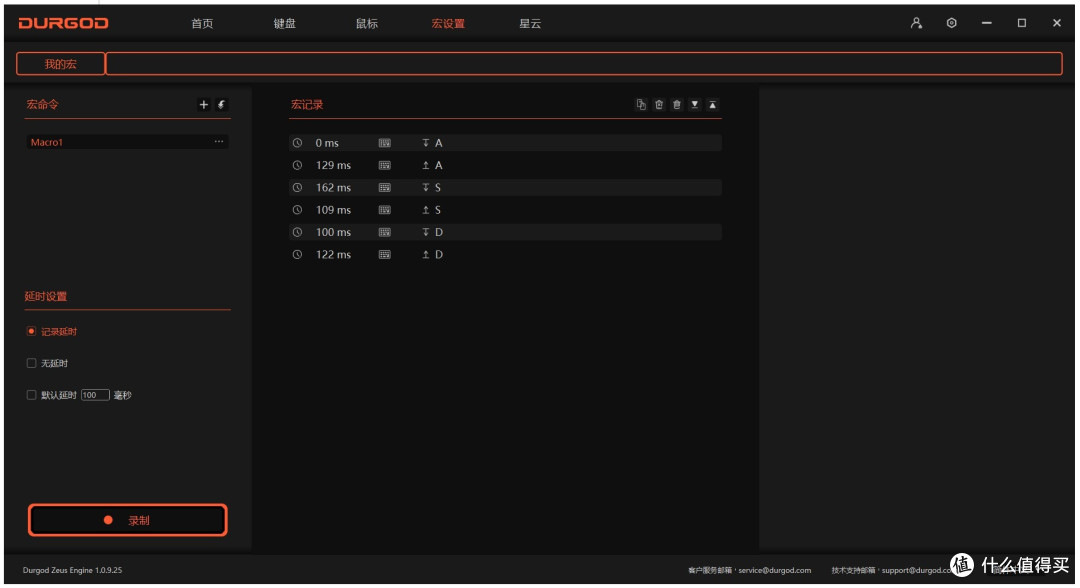Open the Macro1 three-dot options menu
Screen dimensions: 1080x588
(218, 141)
